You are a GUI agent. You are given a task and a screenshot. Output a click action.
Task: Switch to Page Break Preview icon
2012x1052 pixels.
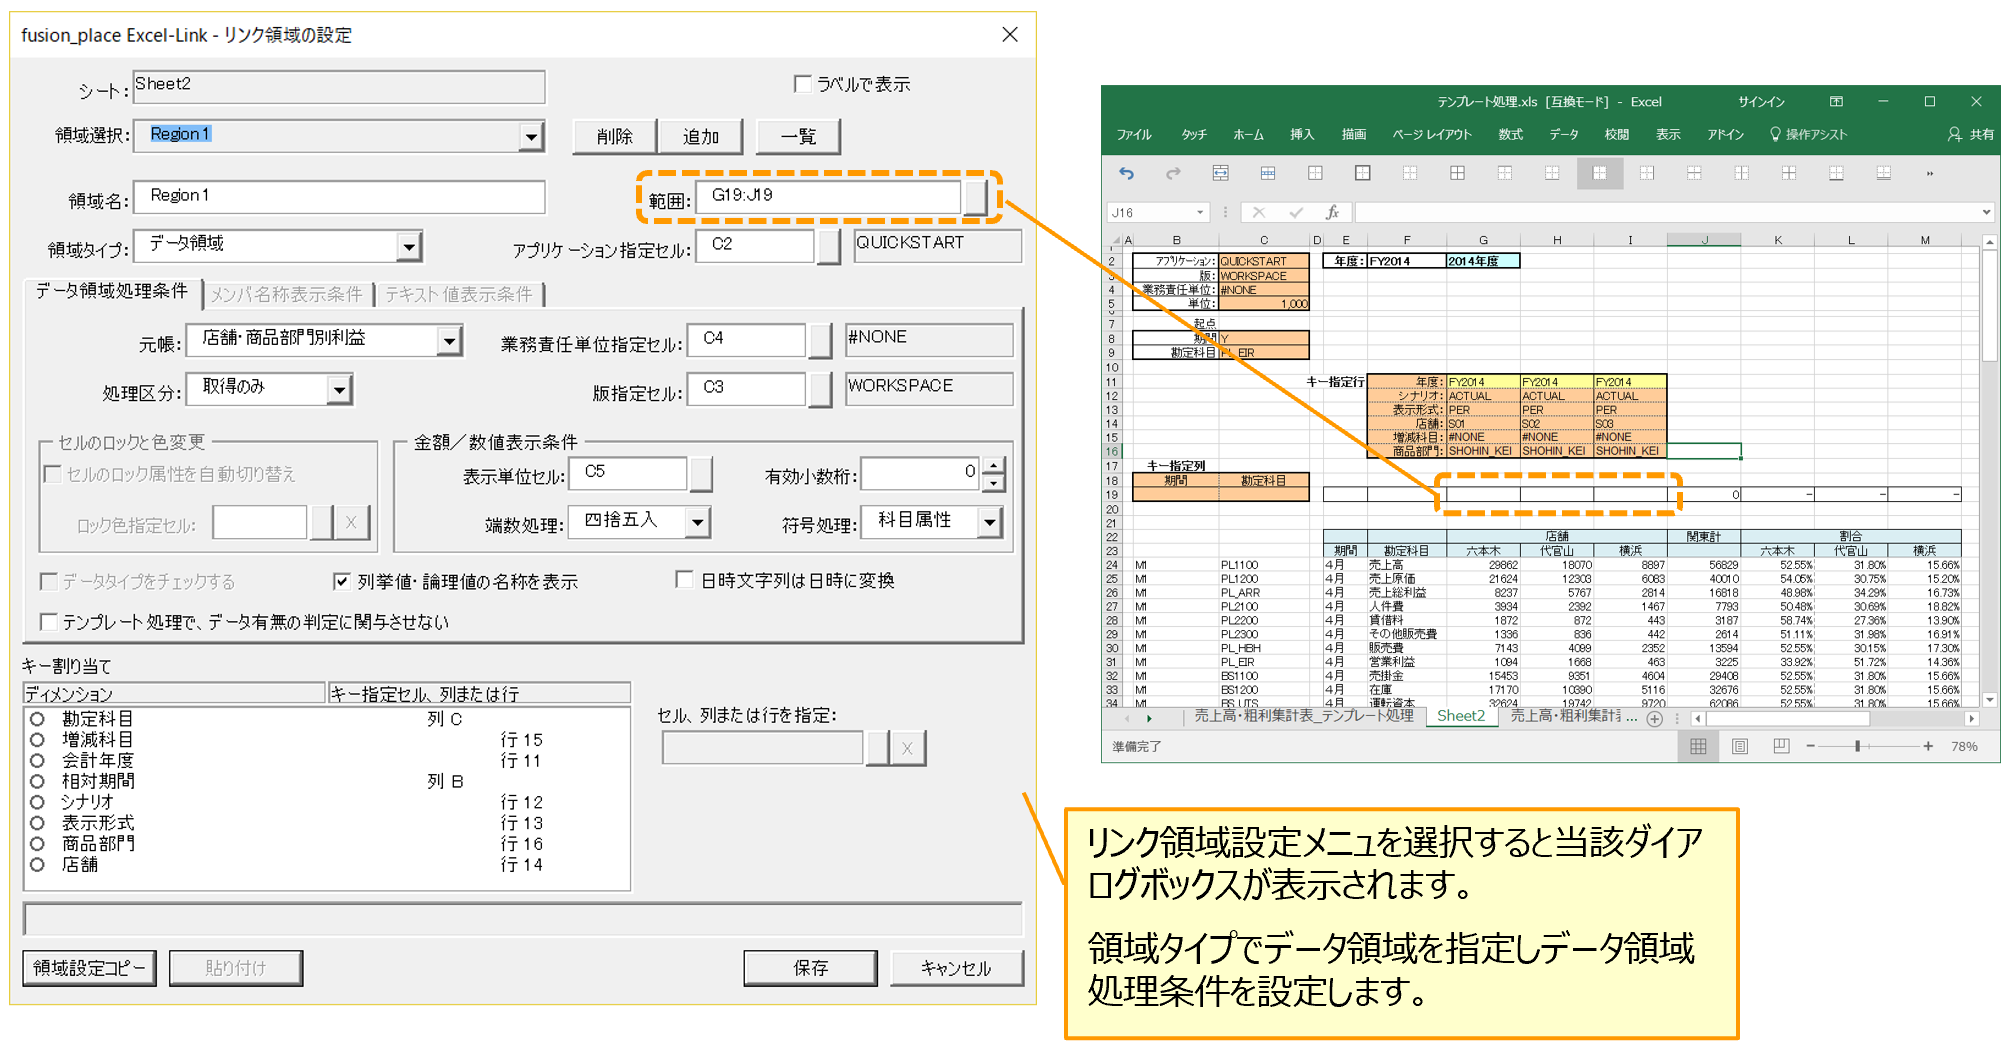1781,746
